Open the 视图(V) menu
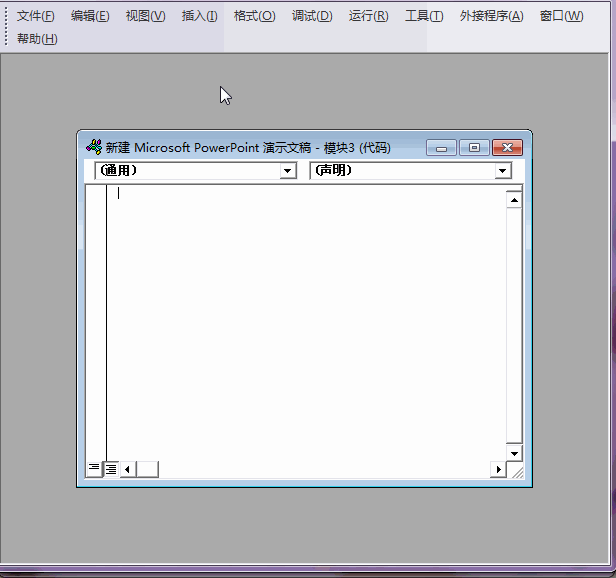This screenshot has width=616, height=578. [x=145, y=16]
